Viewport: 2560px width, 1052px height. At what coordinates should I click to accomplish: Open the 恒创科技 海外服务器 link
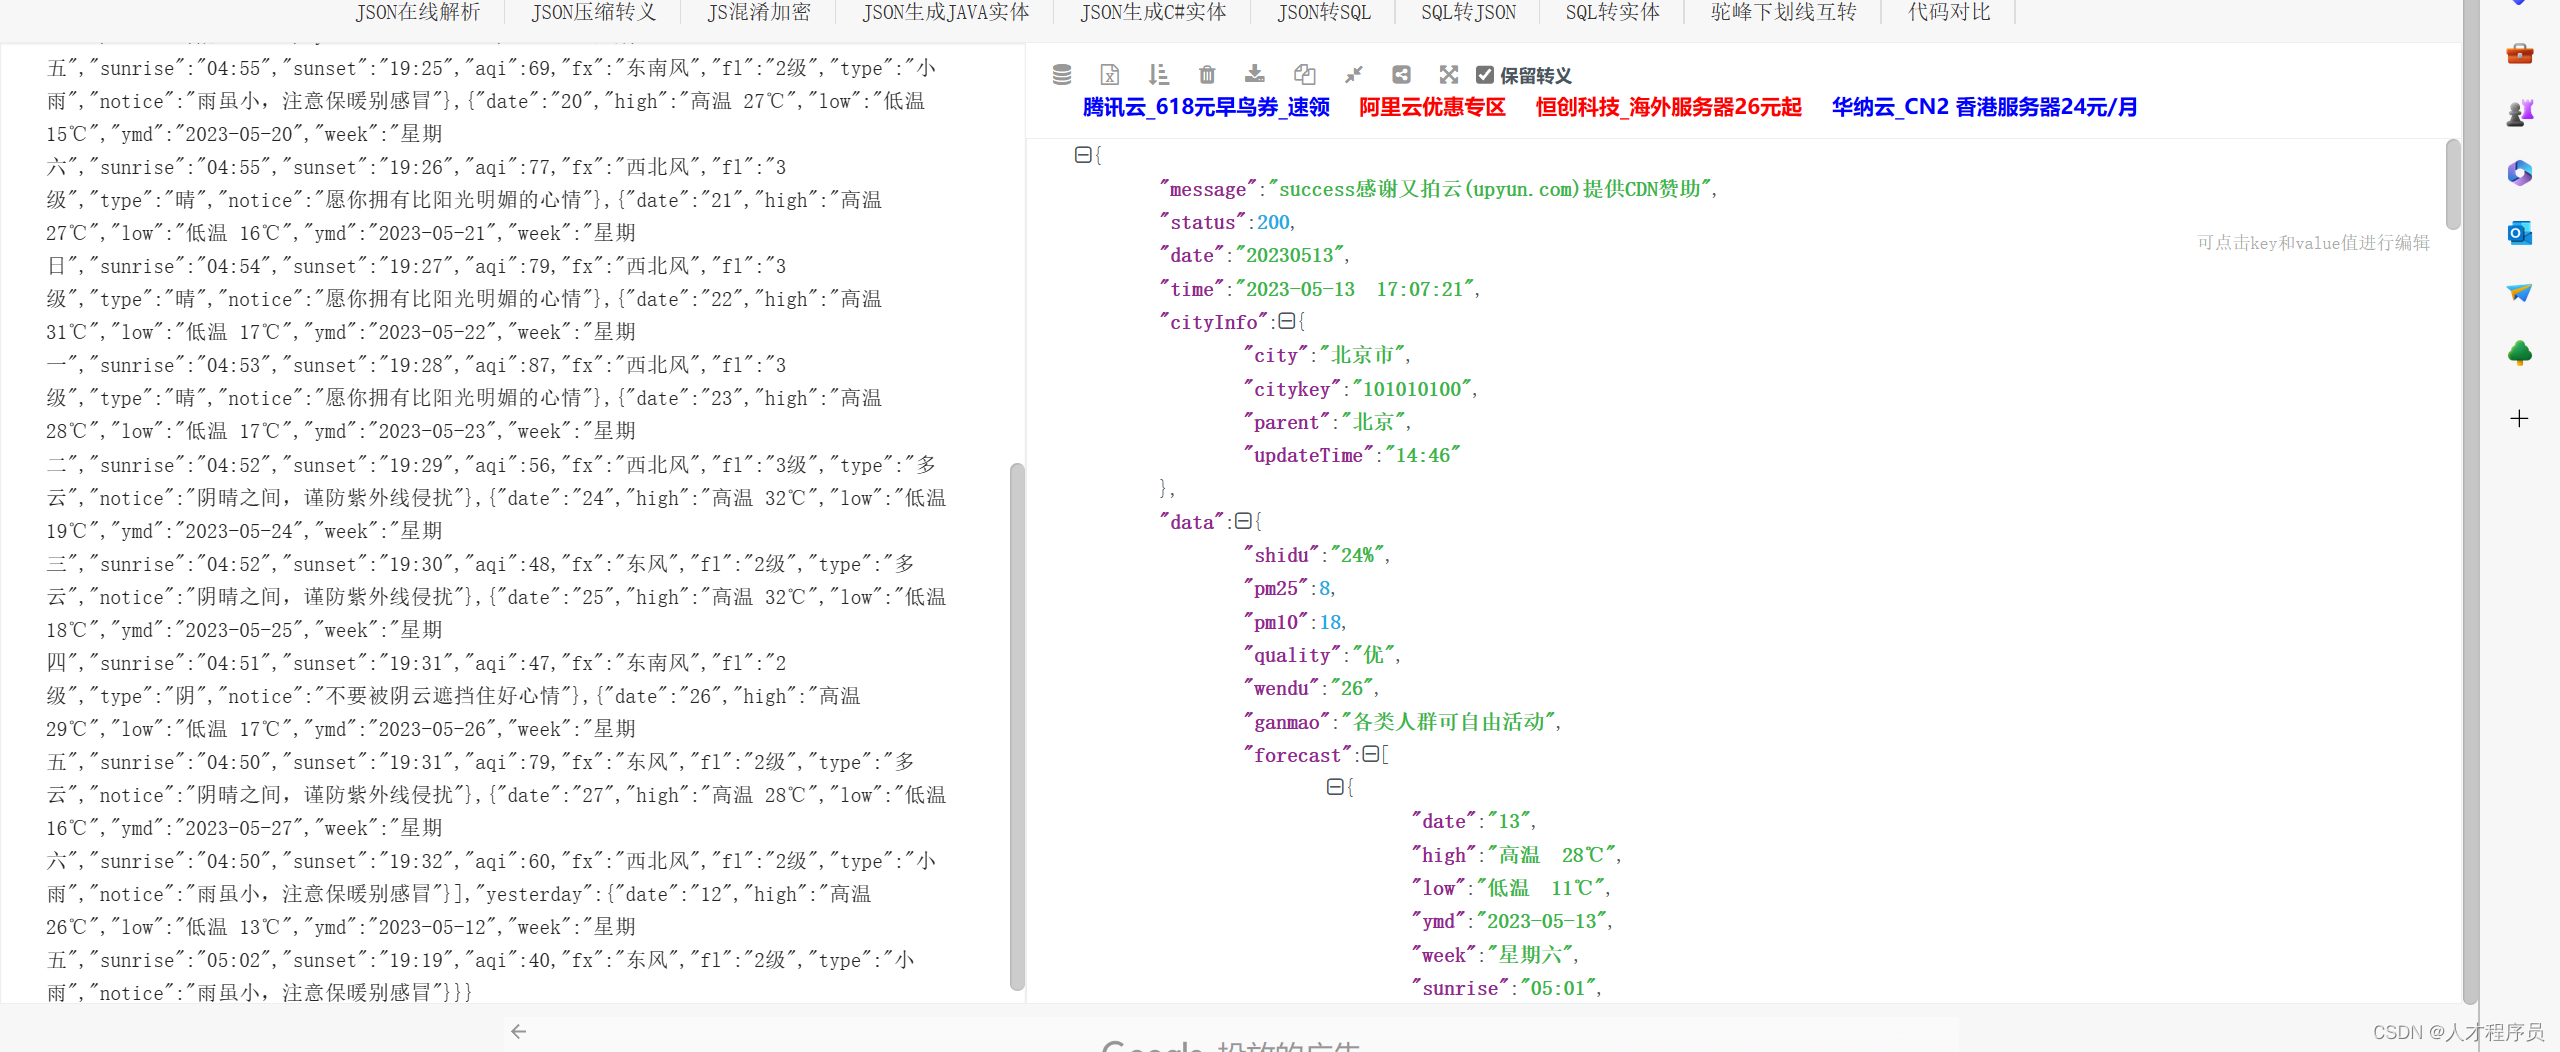[x=1668, y=107]
